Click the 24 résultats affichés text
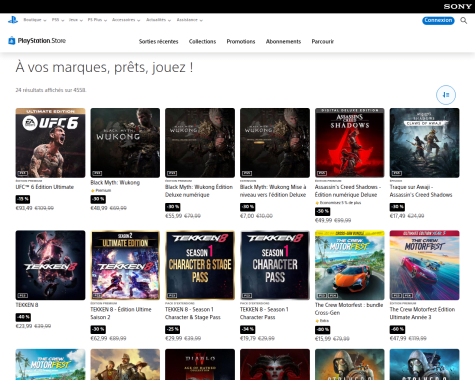 [51, 90]
